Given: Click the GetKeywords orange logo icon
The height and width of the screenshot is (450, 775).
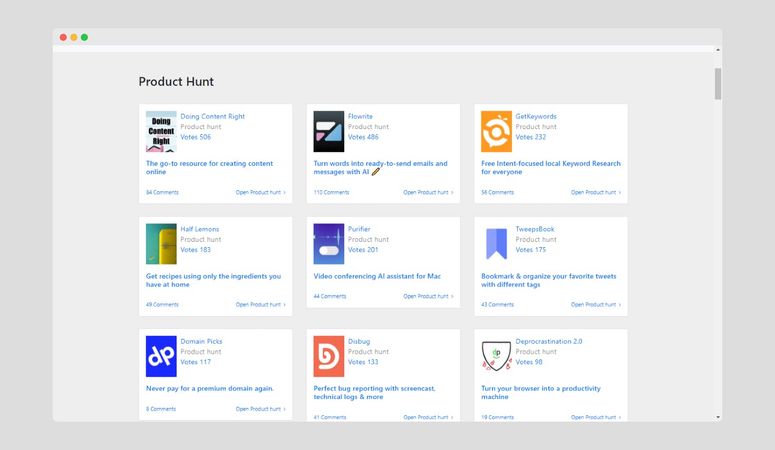Looking at the screenshot, I should [496, 132].
